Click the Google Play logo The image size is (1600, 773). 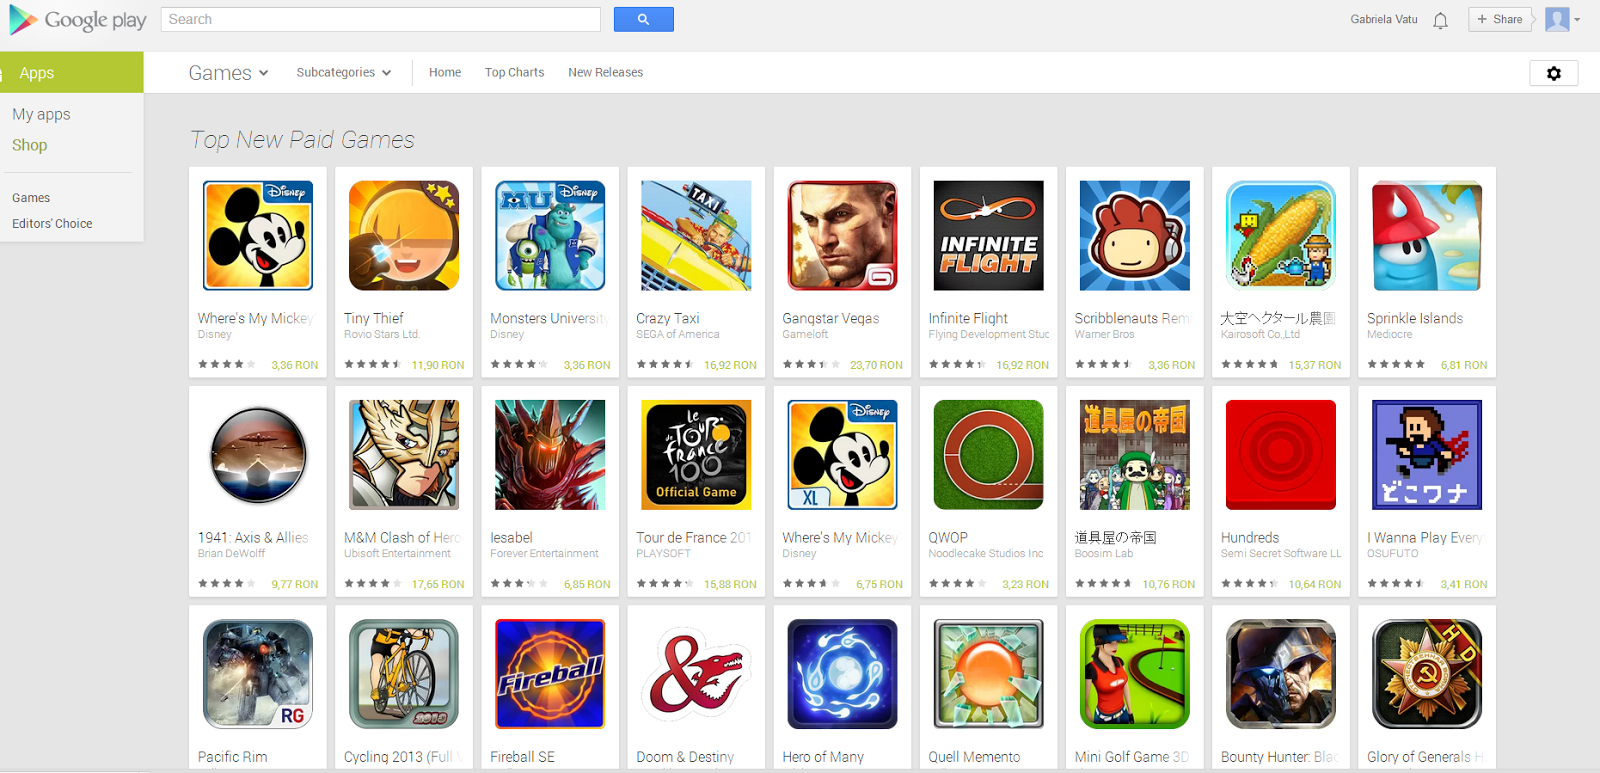pos(77,20)
